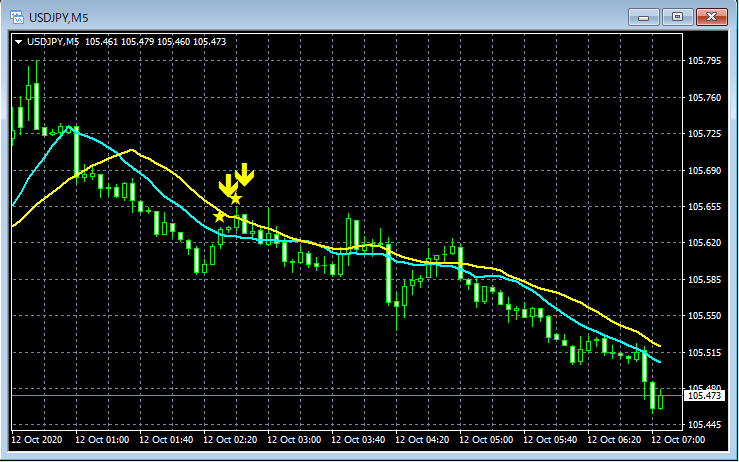739x462 pixels.
Task: Collapse the USDJPY,M5 info triangle in chart corner
Action: [19, 42]
